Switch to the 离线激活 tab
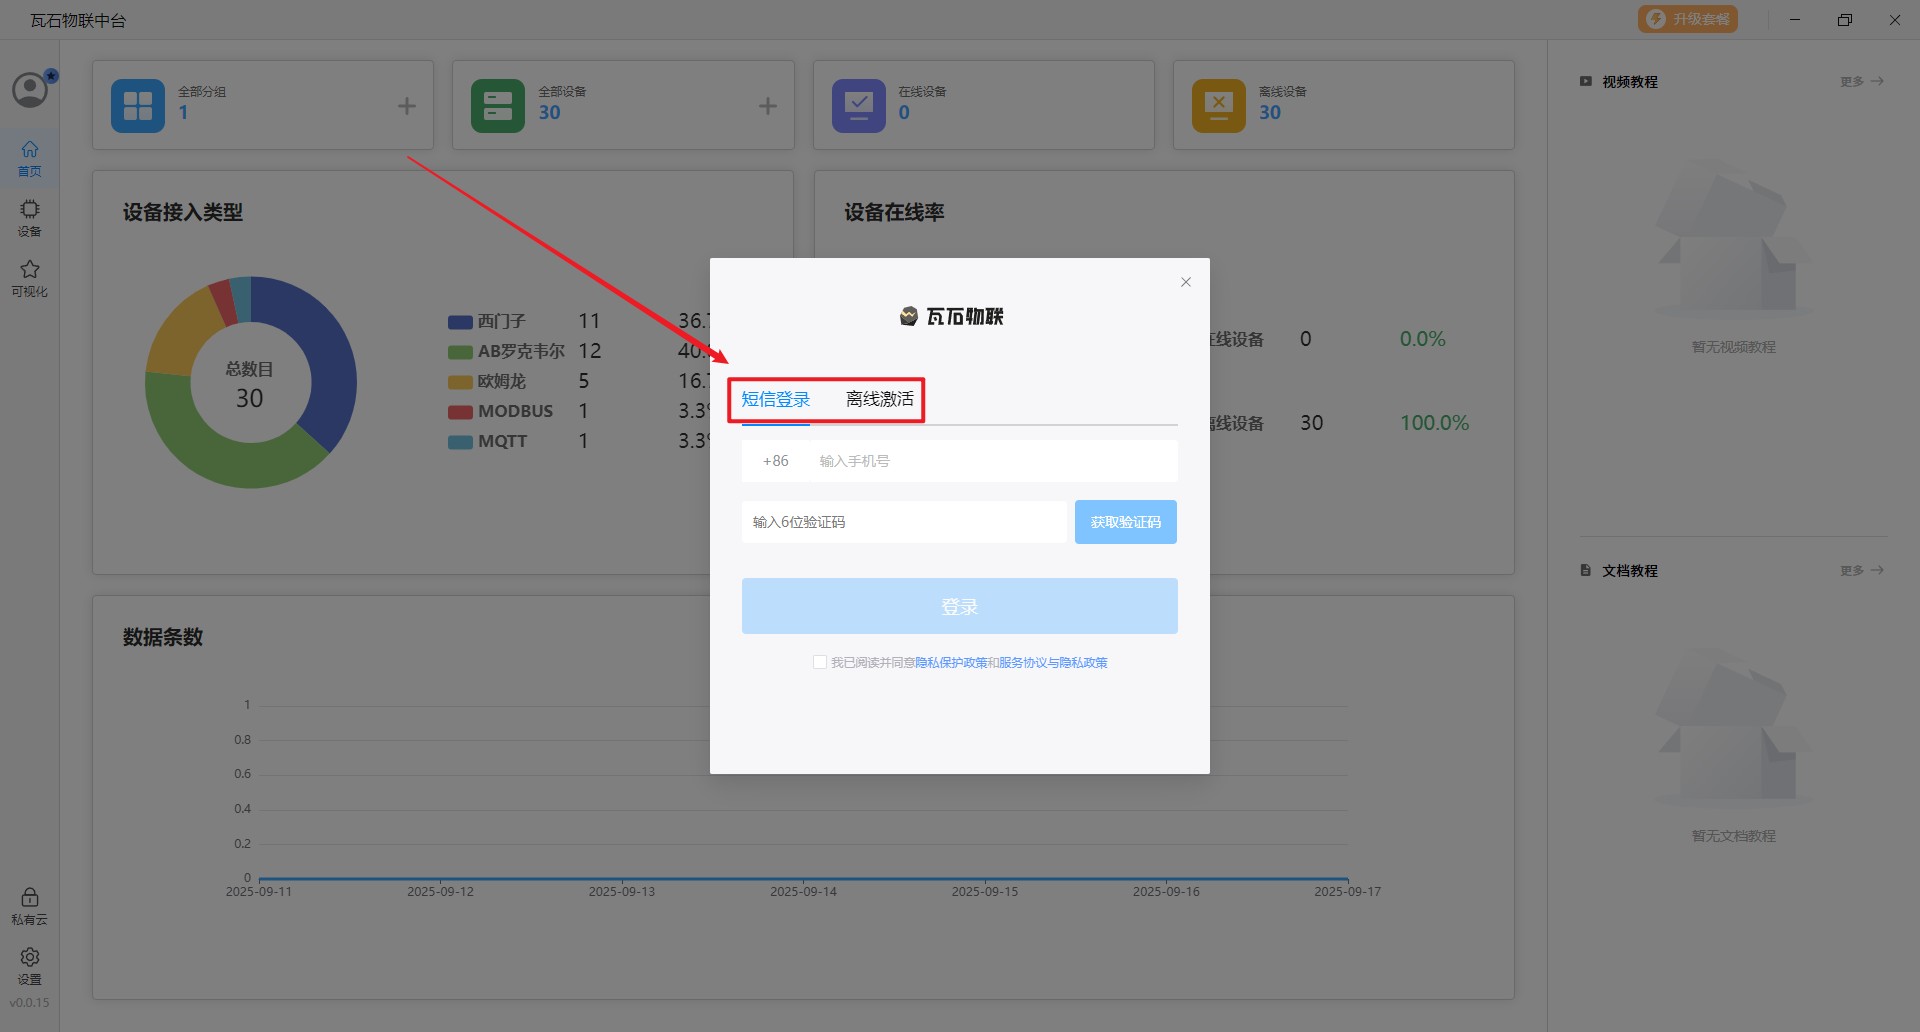 click(880, 400)
